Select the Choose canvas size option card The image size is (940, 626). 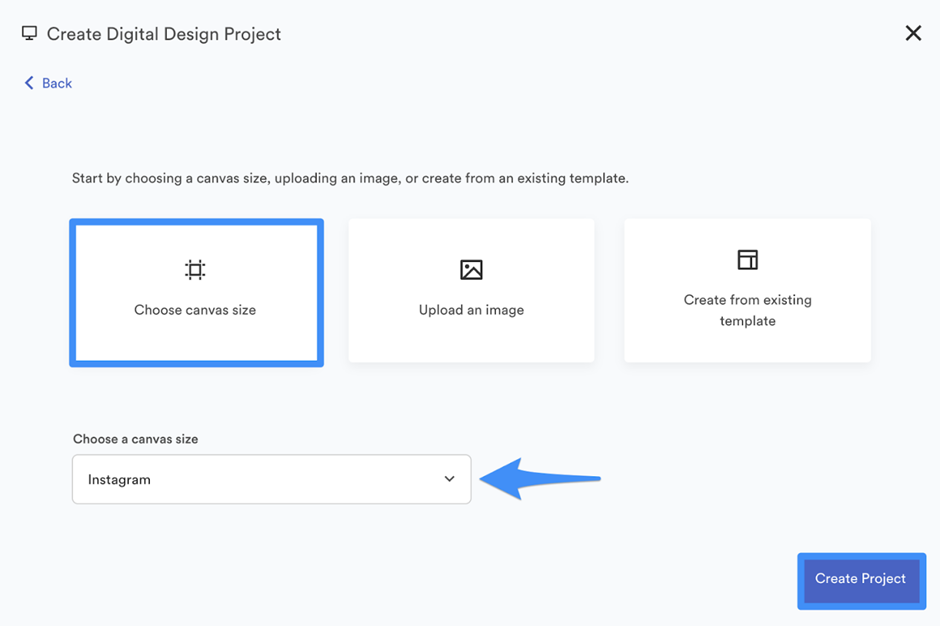[197, 293]
